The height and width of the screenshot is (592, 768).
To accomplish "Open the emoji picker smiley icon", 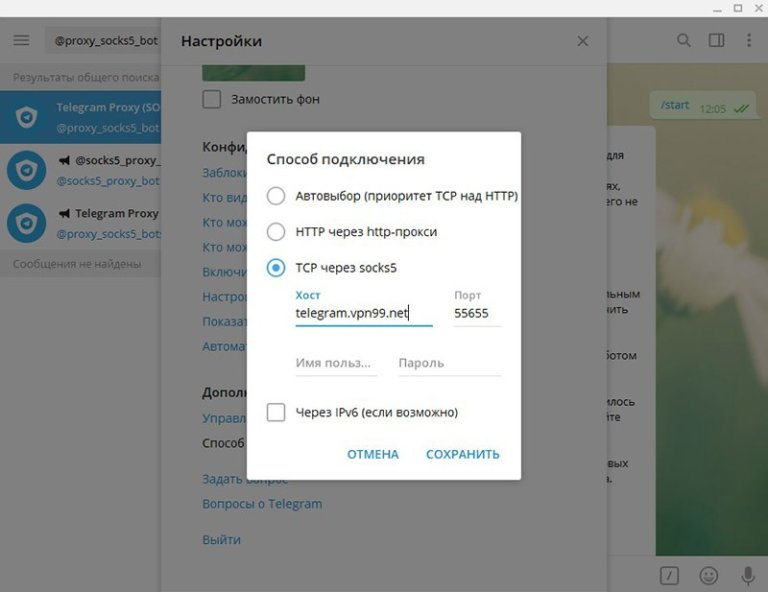I will tap(709, 575).
